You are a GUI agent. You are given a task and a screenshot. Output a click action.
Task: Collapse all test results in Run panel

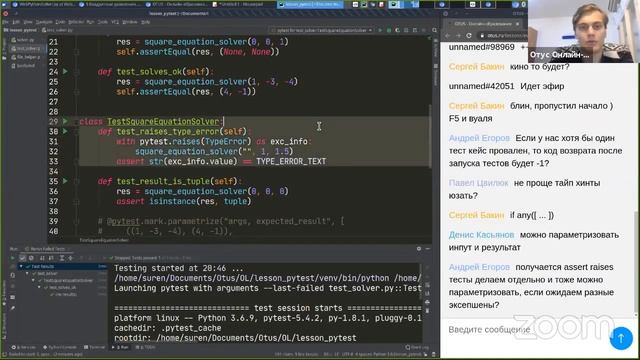(x=70, y=258)
